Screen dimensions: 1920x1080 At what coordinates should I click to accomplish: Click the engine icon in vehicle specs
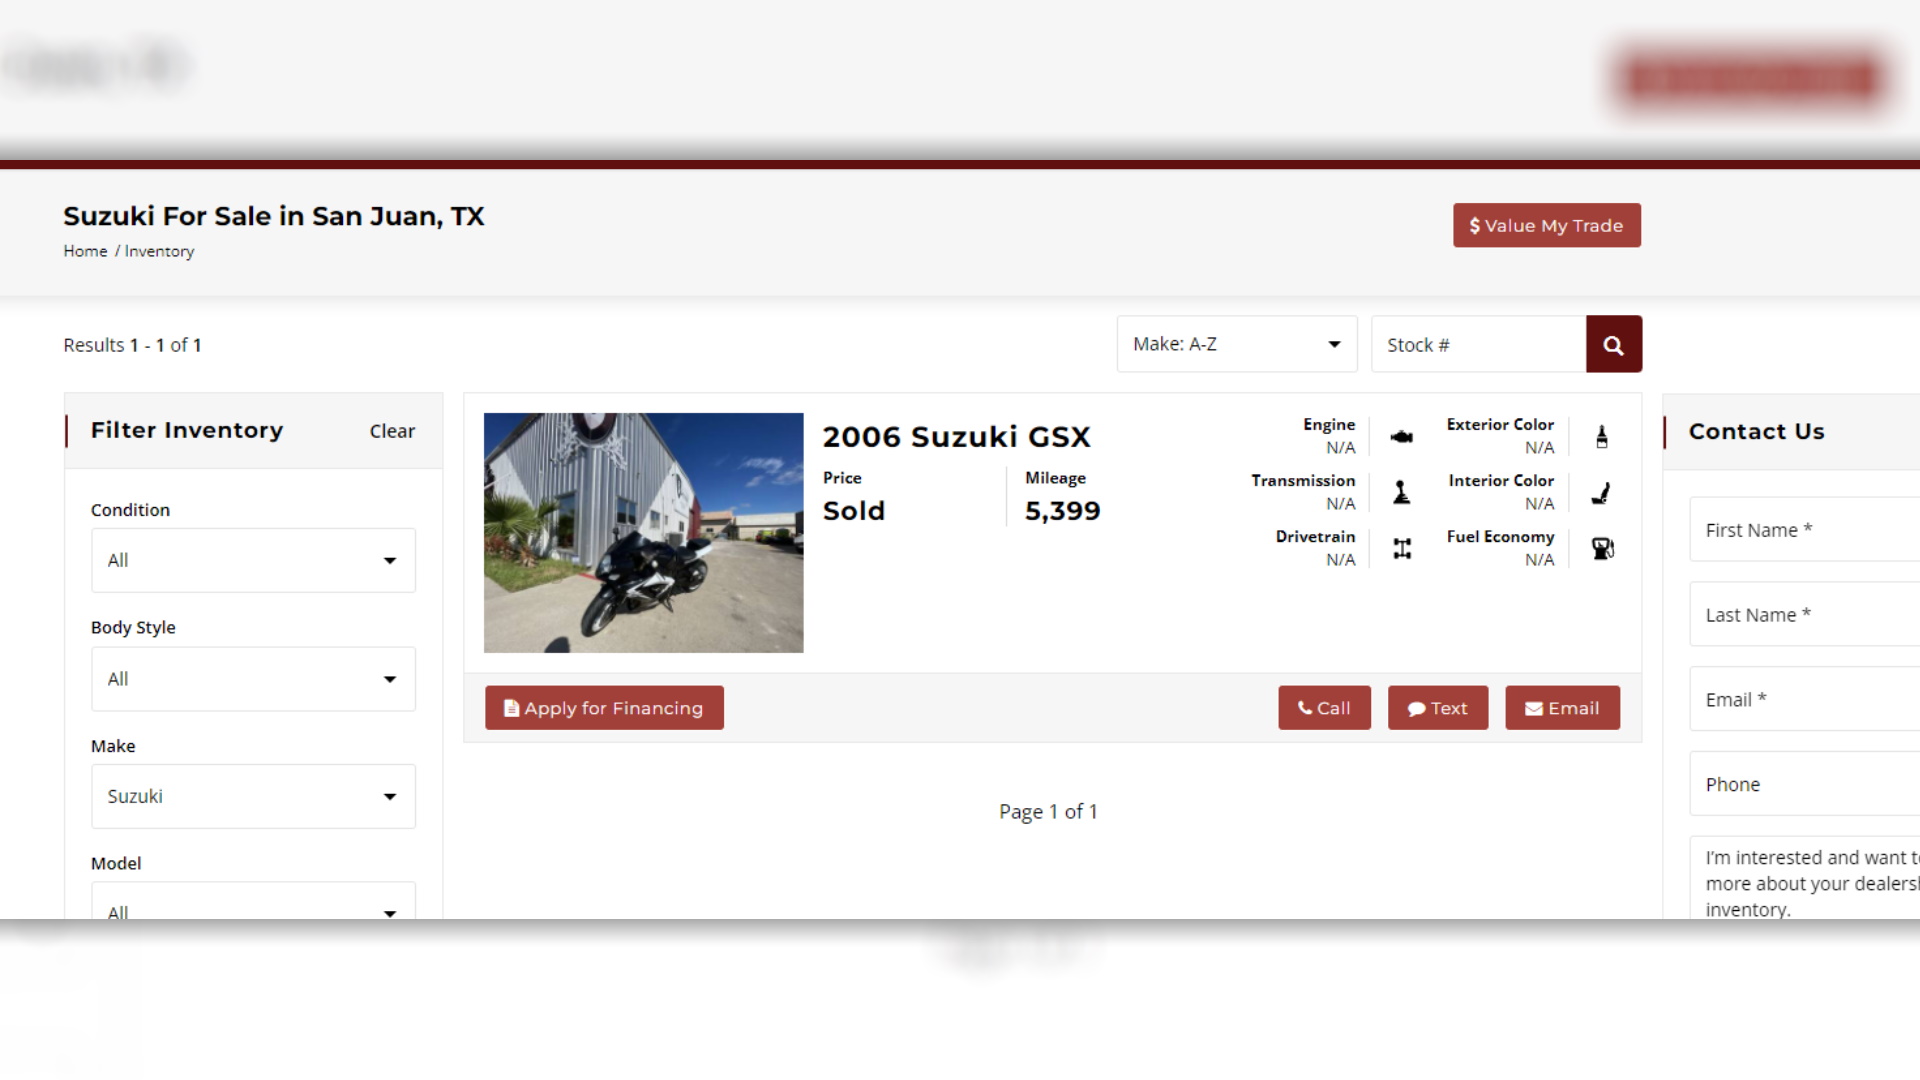pyautogui.click(x=1402, y=437)
